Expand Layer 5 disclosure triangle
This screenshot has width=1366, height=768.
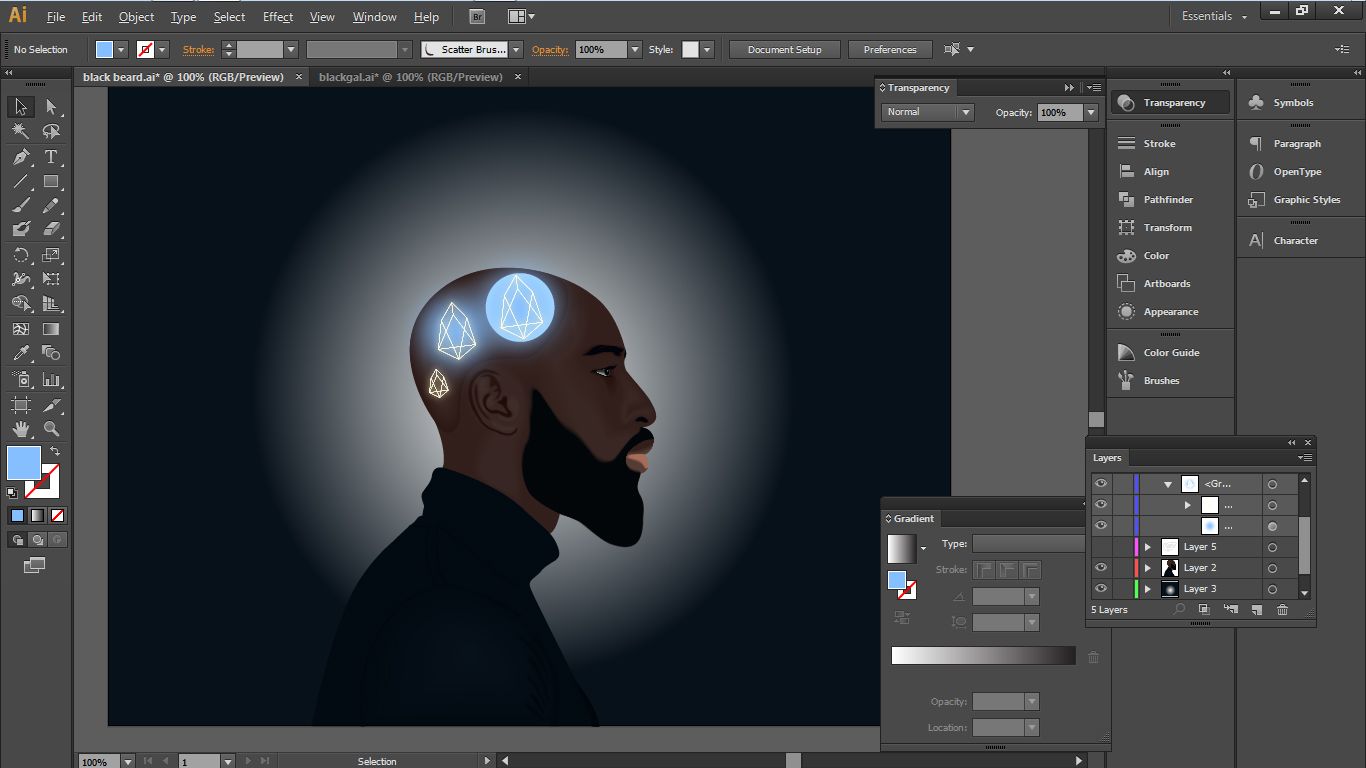[1148, 547]
